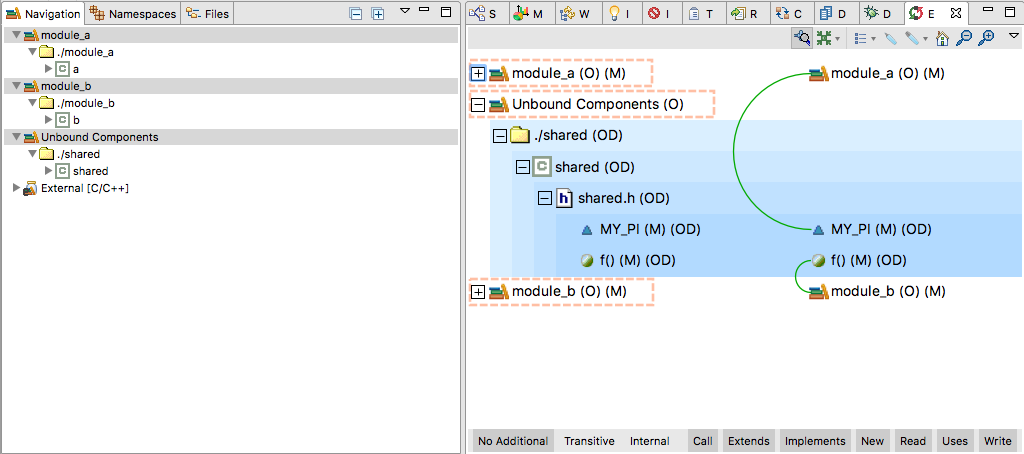
Task: Toggle the No Additional filter
Action: click(513, 441)
